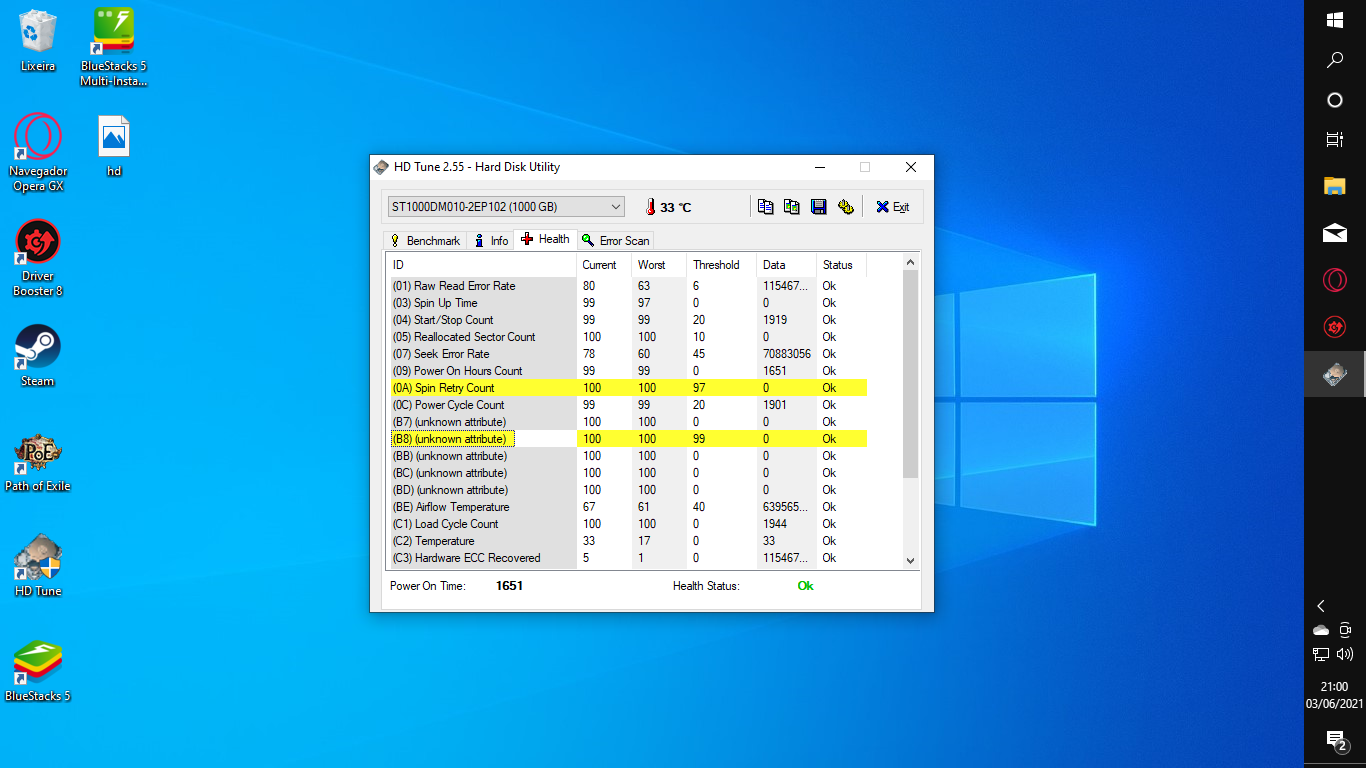This screenshot has height=768, width=1366.
Task: Switch to the Benchmark tab
Action: [425, 240]
